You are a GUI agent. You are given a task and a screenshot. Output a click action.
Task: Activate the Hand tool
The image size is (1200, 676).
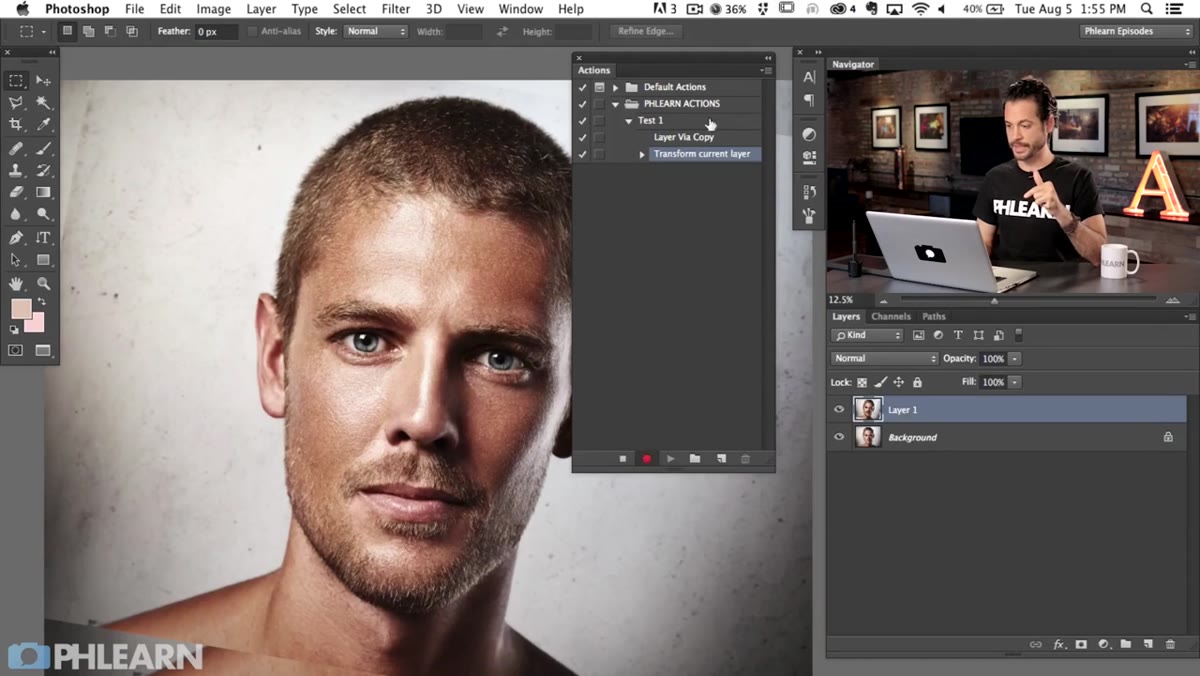[x=16, y=284]
